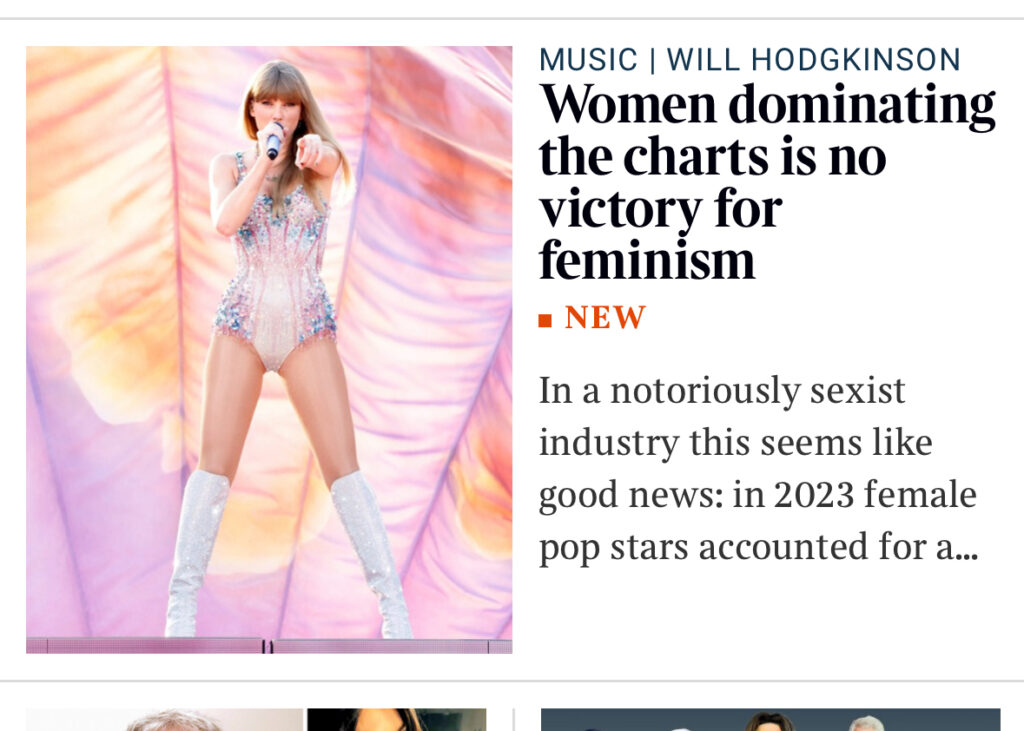
Task: Click the sparkly bodysuit in the photo
Action: pyautogui.click(x=274, y=278)
